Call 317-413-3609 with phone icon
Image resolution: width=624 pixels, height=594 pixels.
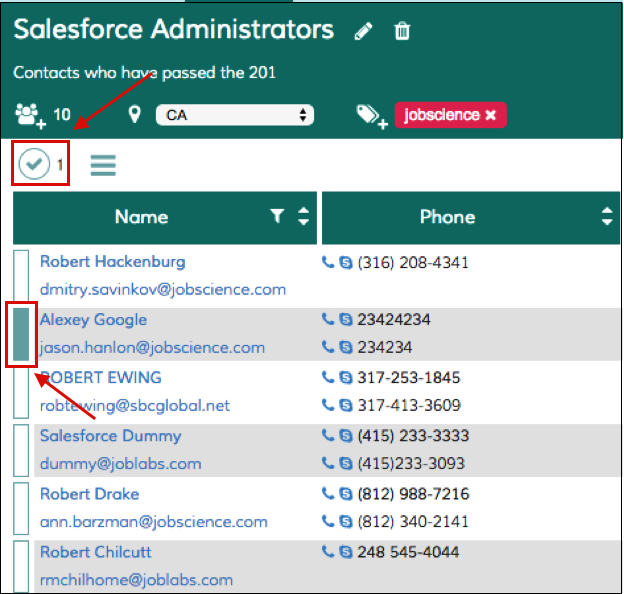[x=328, y=405]
